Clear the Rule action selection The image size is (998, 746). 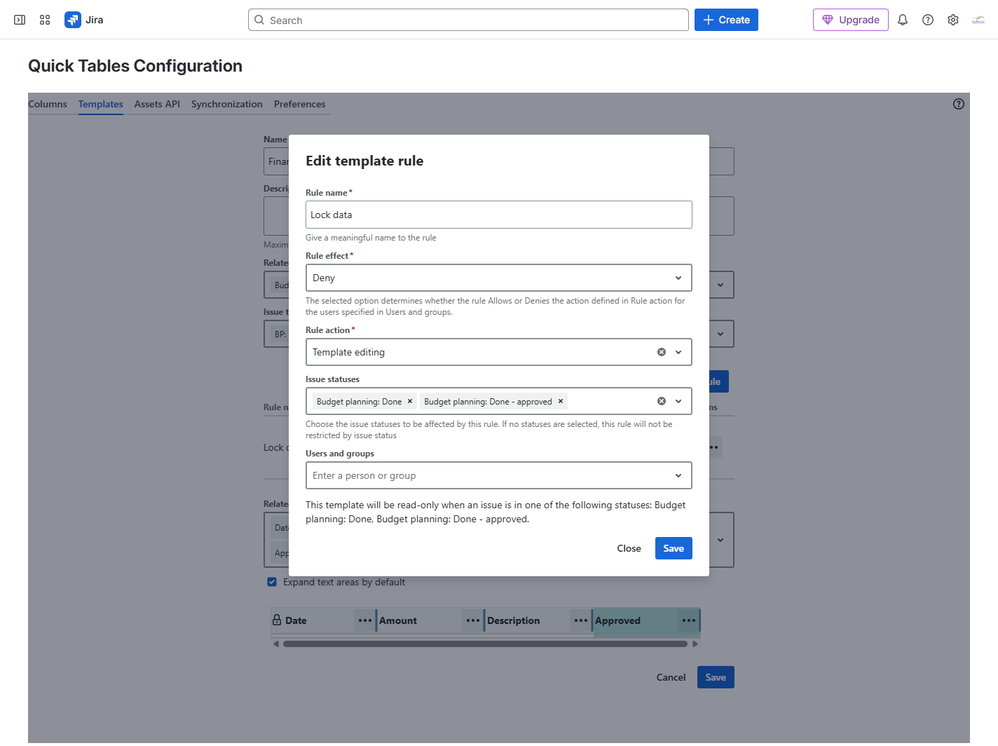click(x=661, y=352)
